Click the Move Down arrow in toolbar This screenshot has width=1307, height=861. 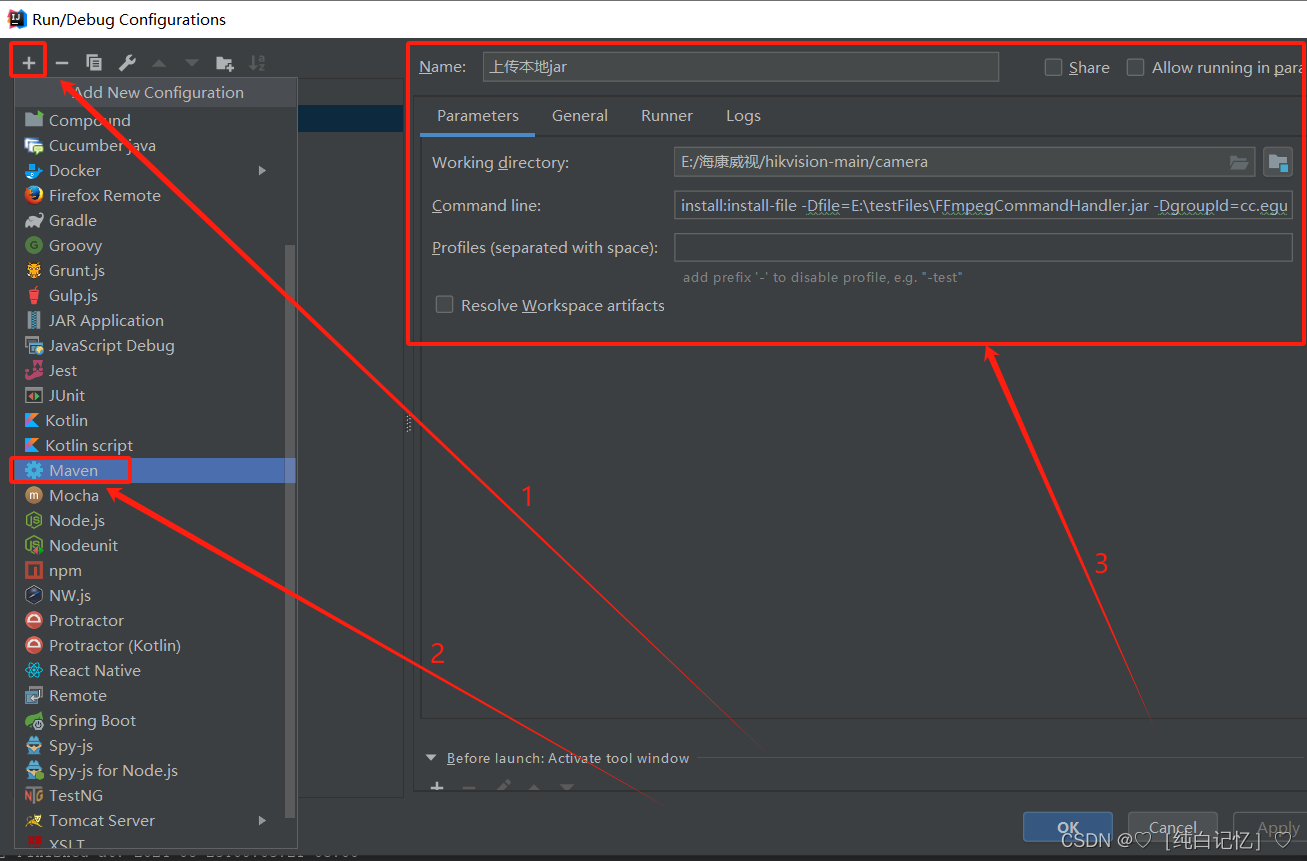(192, 63)
